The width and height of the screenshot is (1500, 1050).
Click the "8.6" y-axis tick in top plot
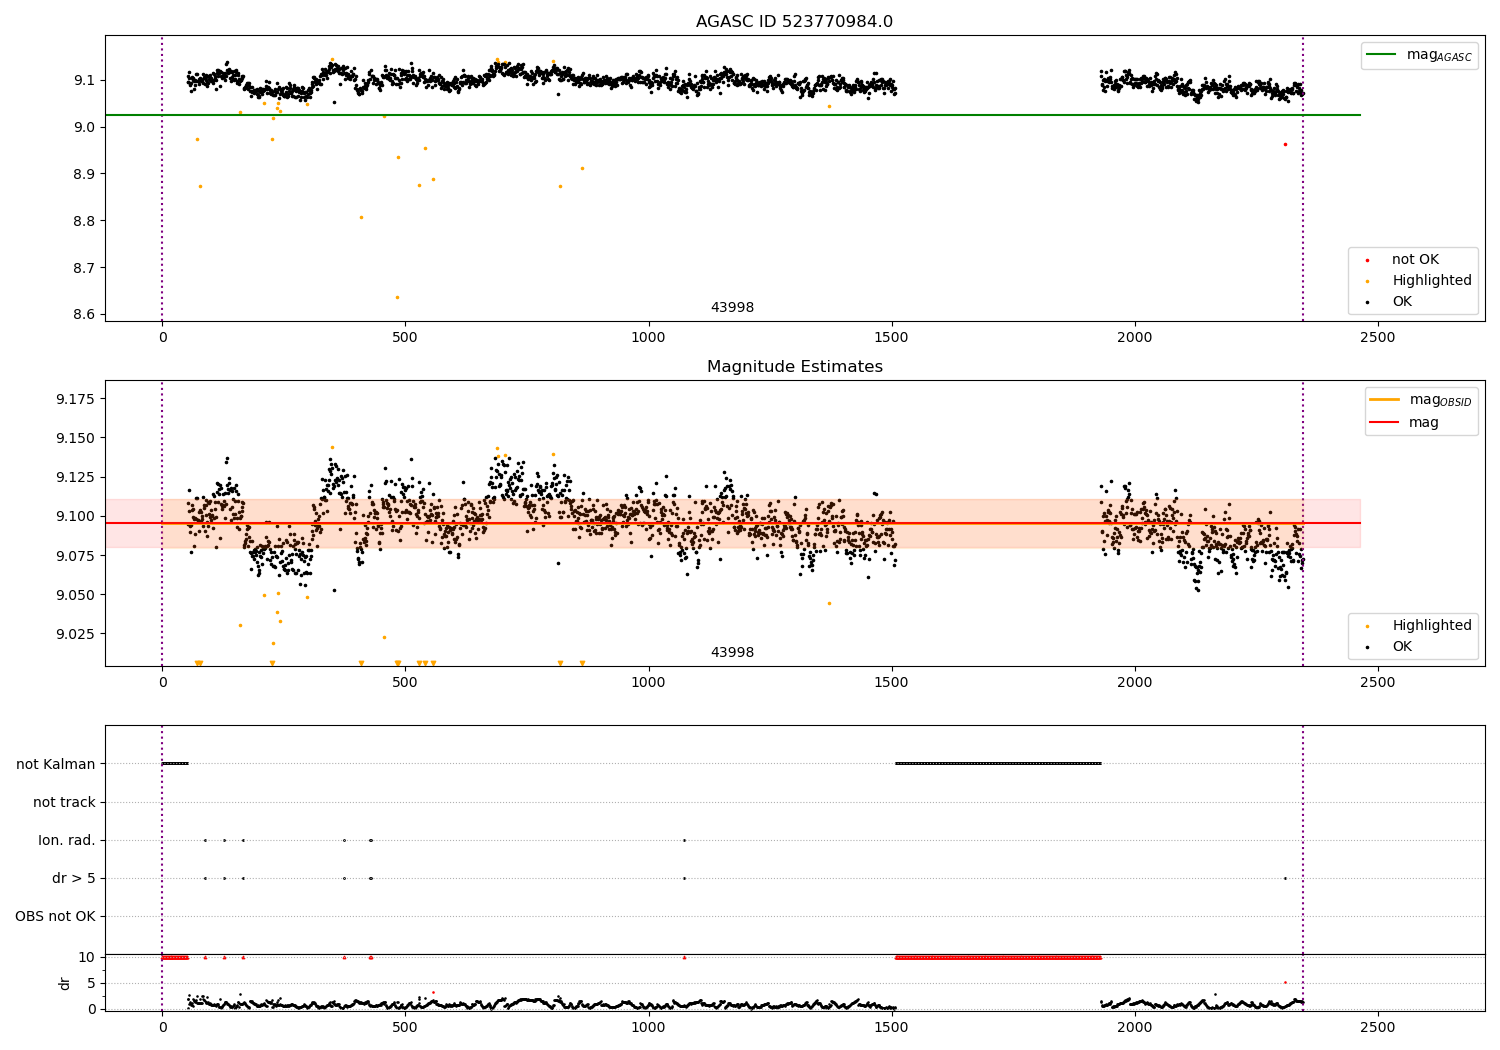click(84, 315)
